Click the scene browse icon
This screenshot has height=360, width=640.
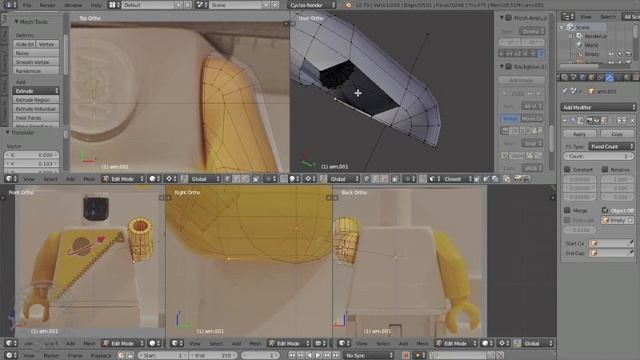coord(201,5)
